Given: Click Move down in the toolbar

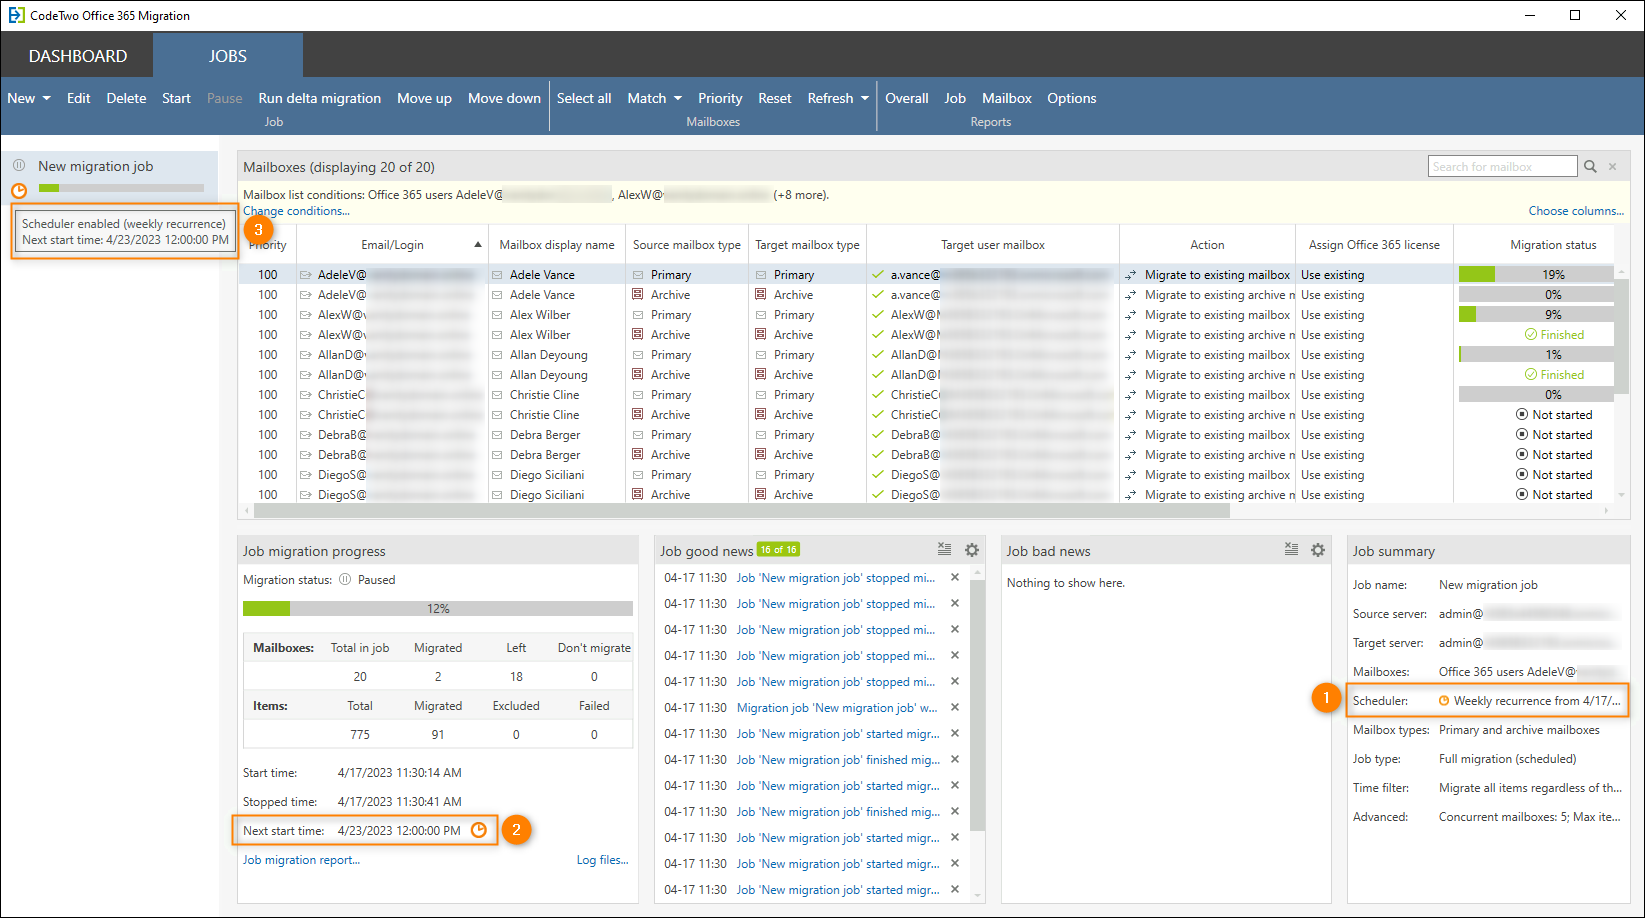Looking at the screenshot, I should coord(504,98).
